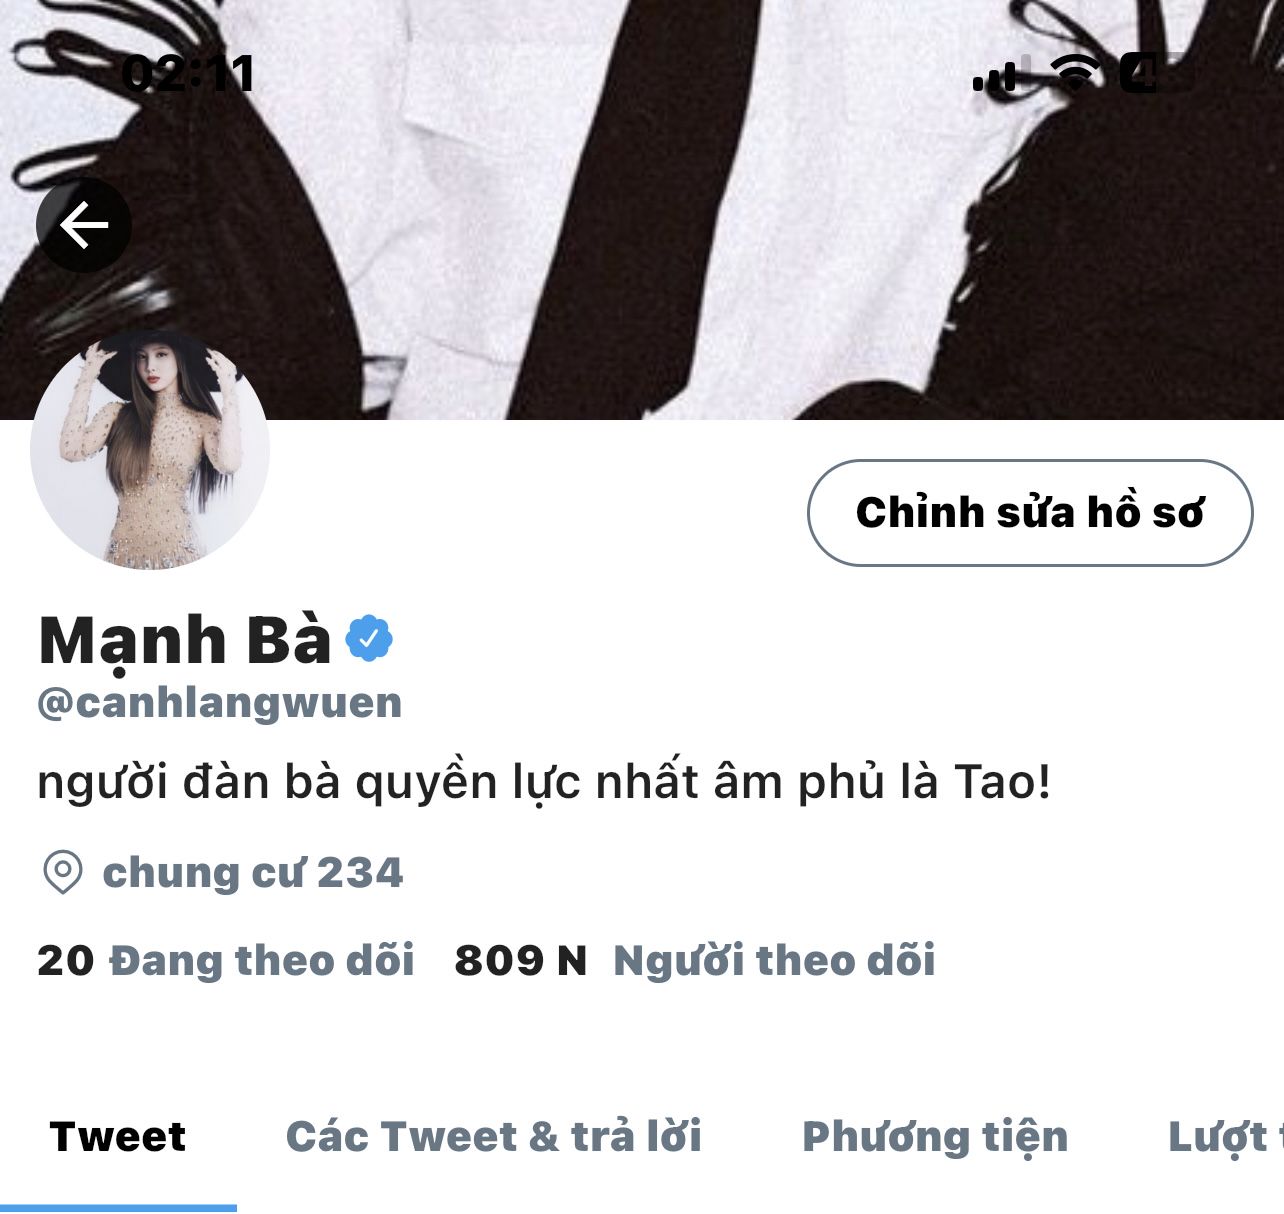Click the @canhlangwuen username handle

point(220,703)
